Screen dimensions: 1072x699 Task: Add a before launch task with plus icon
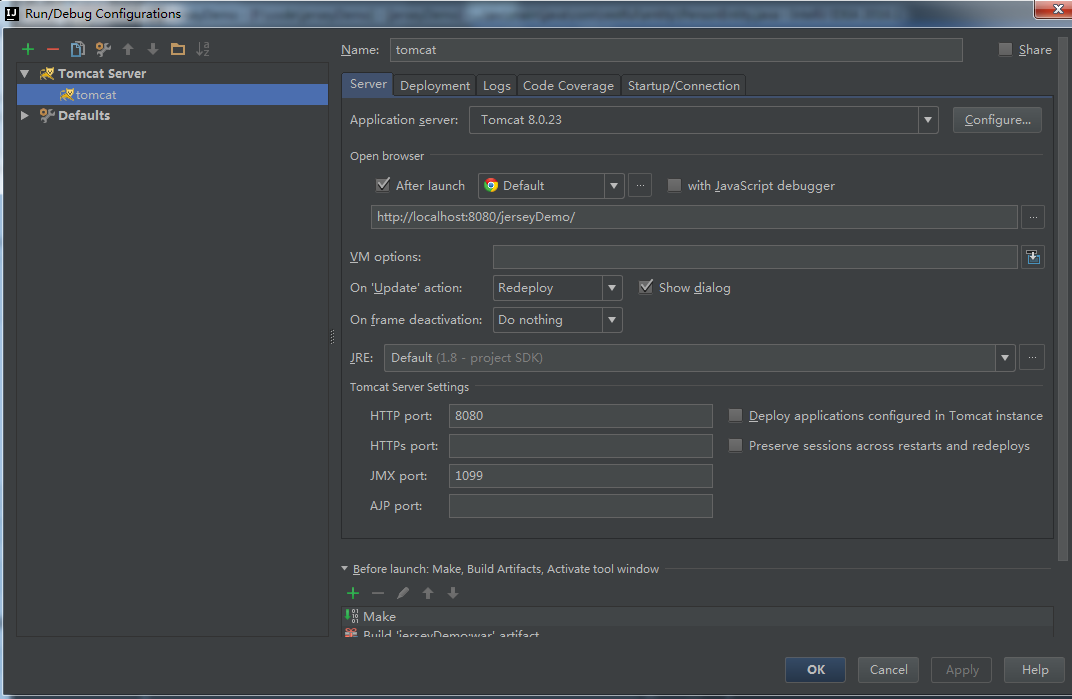click(353, 593)
